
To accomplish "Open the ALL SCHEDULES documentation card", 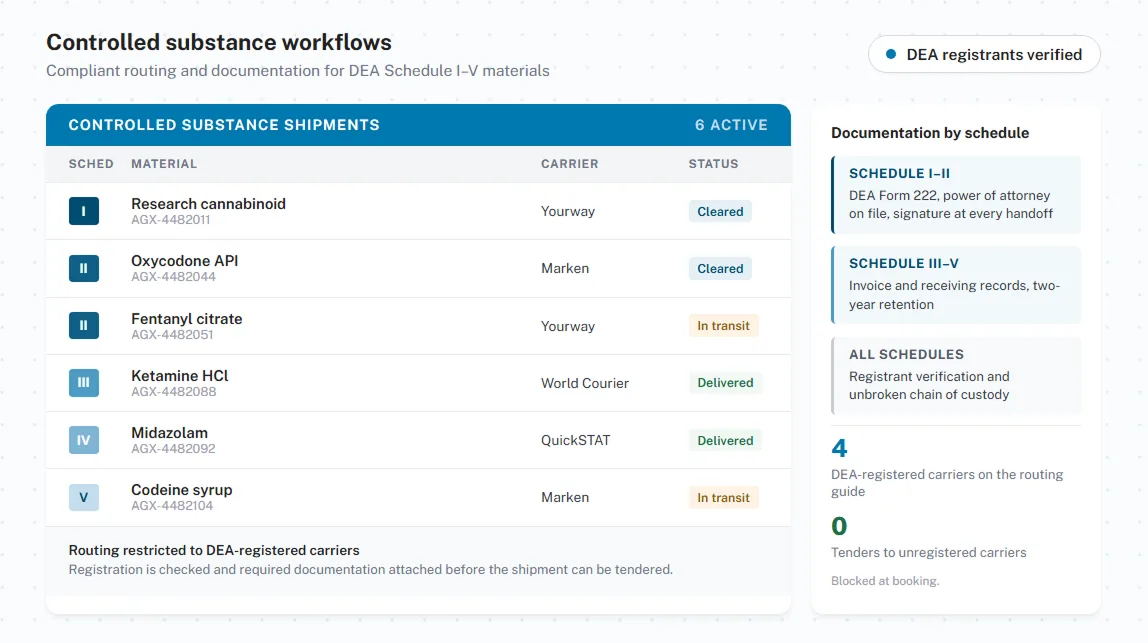I will (956, 375).
